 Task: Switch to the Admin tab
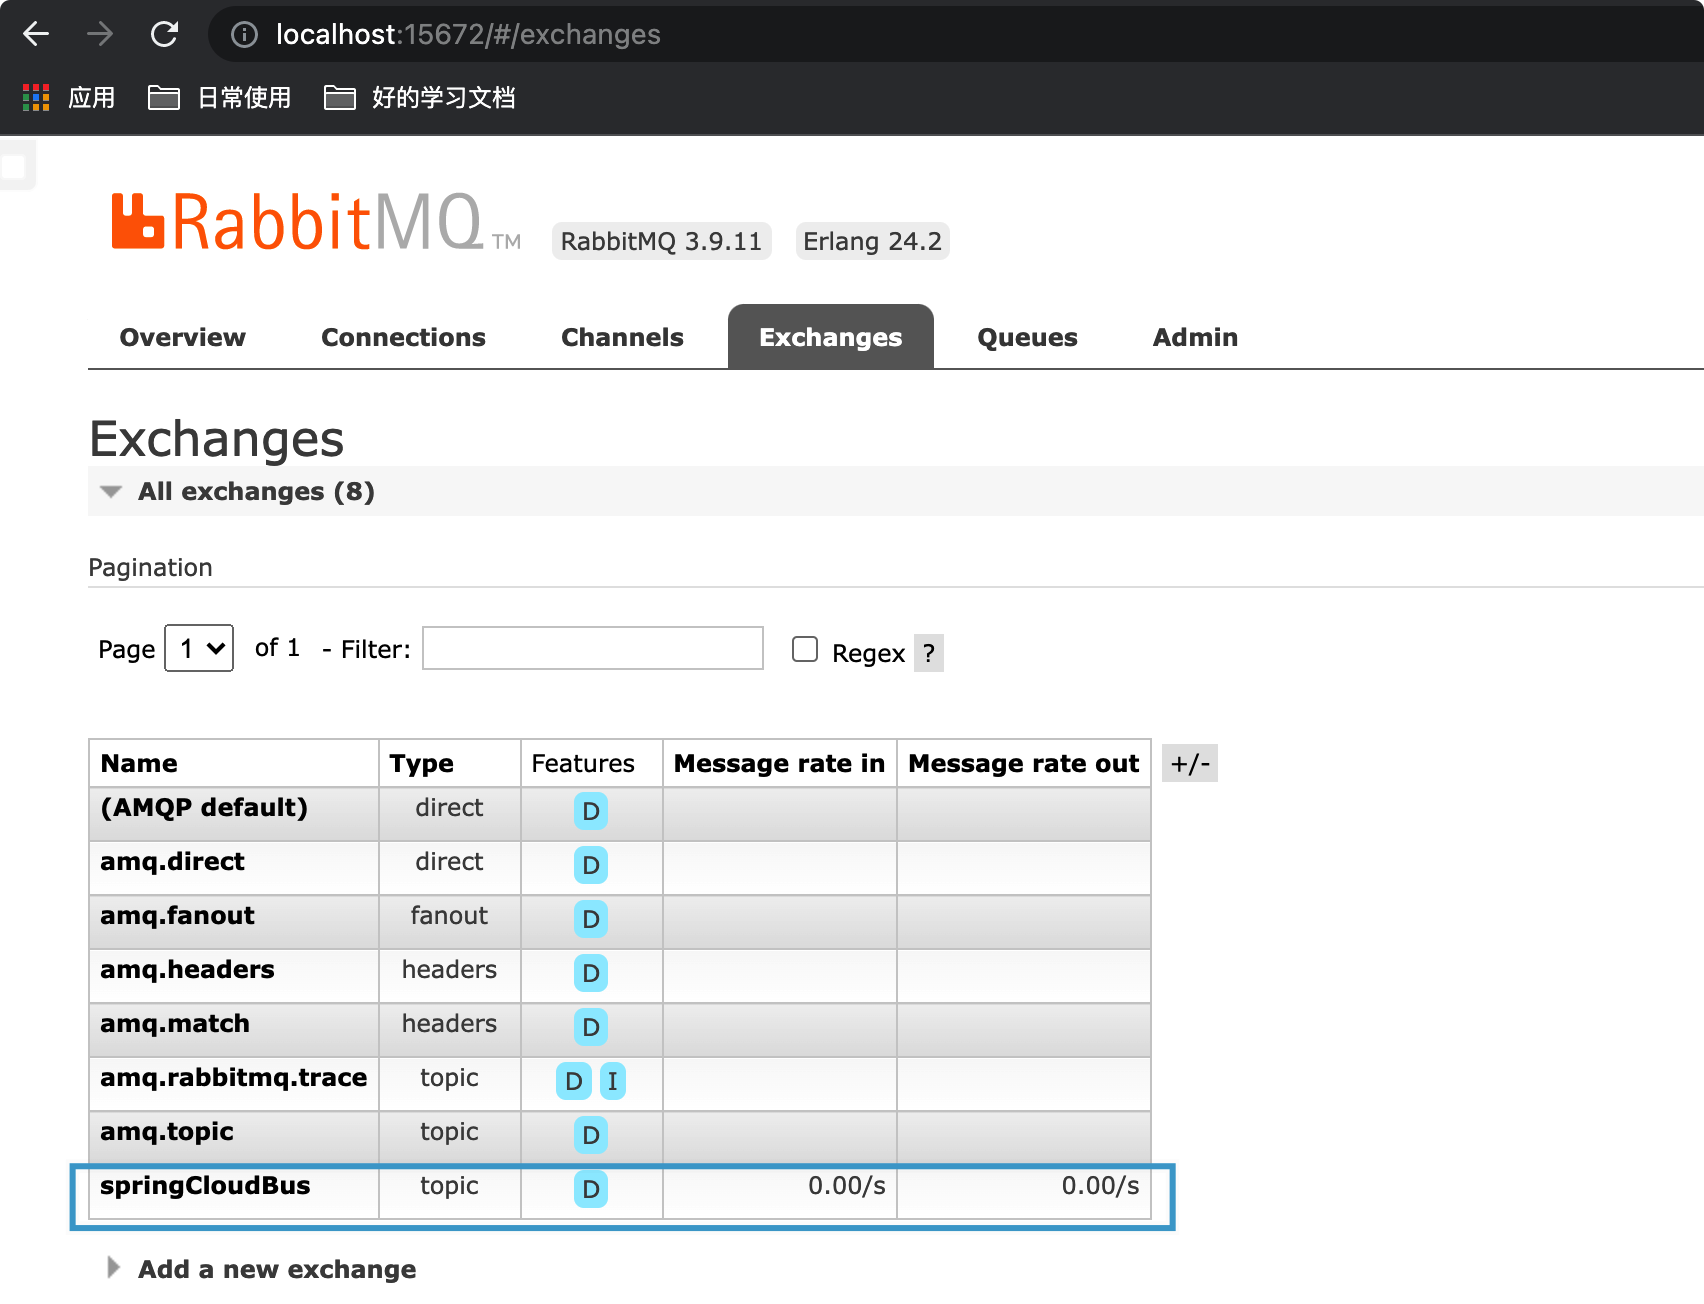point(1196,337)
